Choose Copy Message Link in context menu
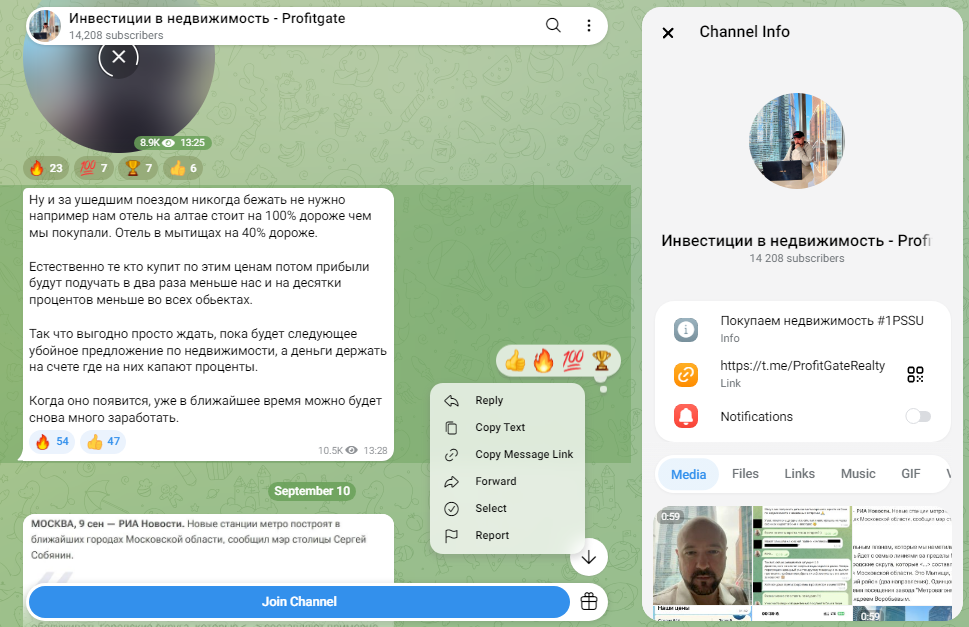 507,455
